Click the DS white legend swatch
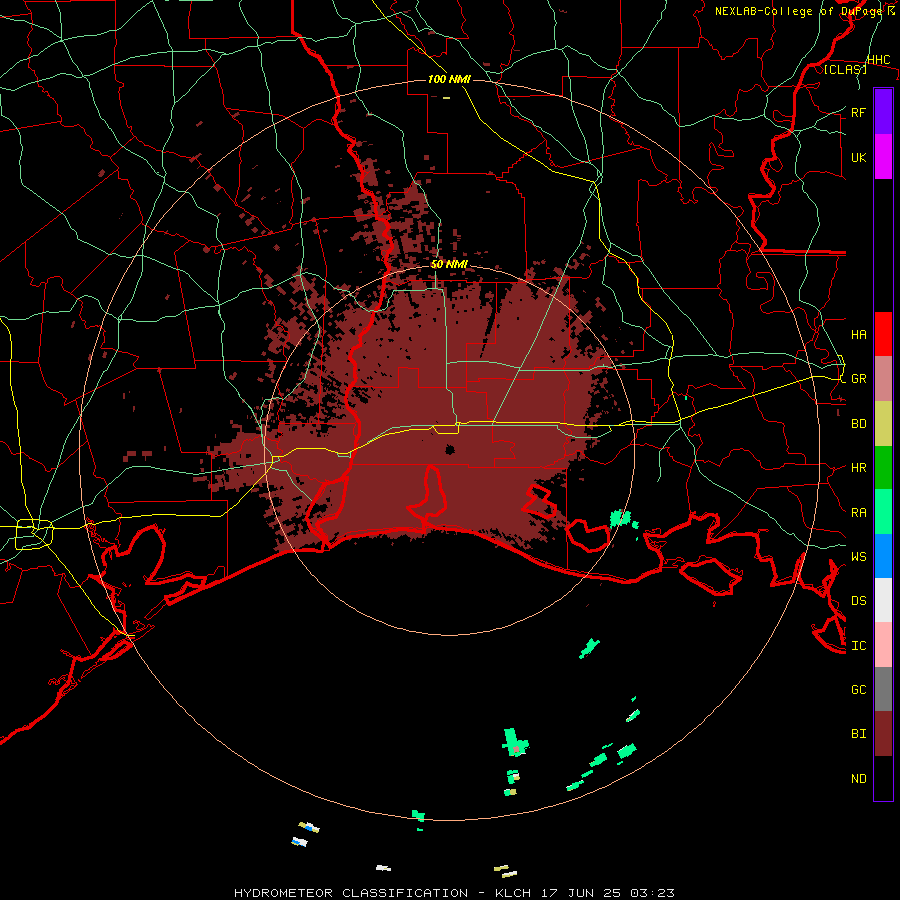This screenshot has height=900, width=900. tap(883, 600)
